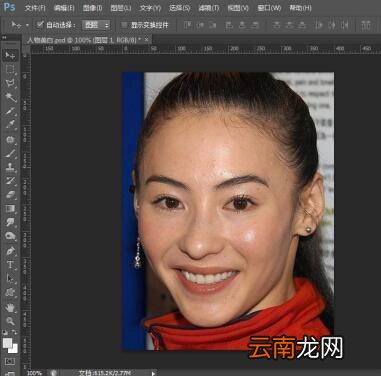The width and height of the screenshot is (381, 376).
Task: Select the Eraser tool
Action: point(10,195)
